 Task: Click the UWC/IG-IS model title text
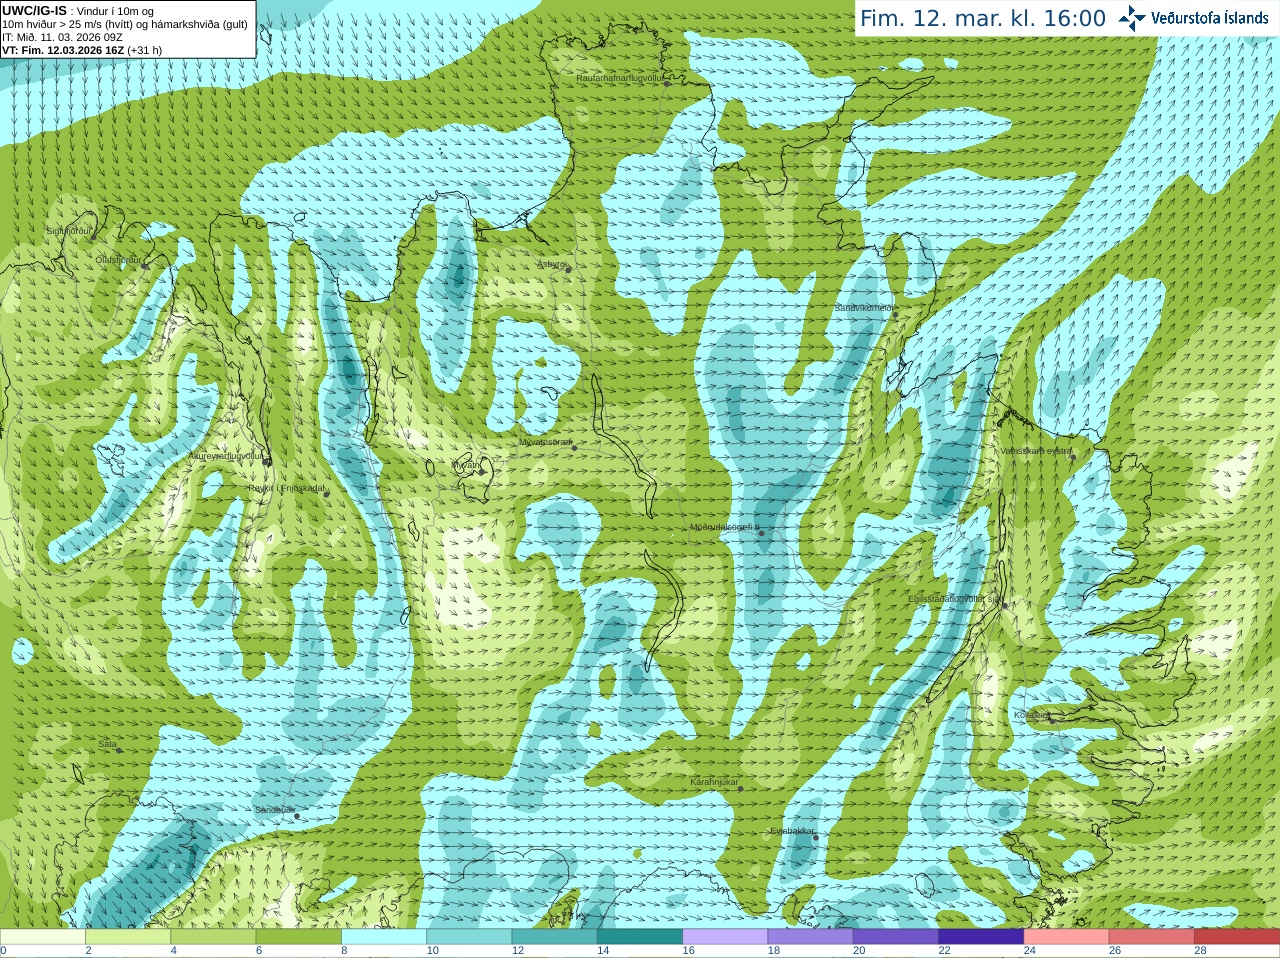pyautogui.click(x=34, y=10)
